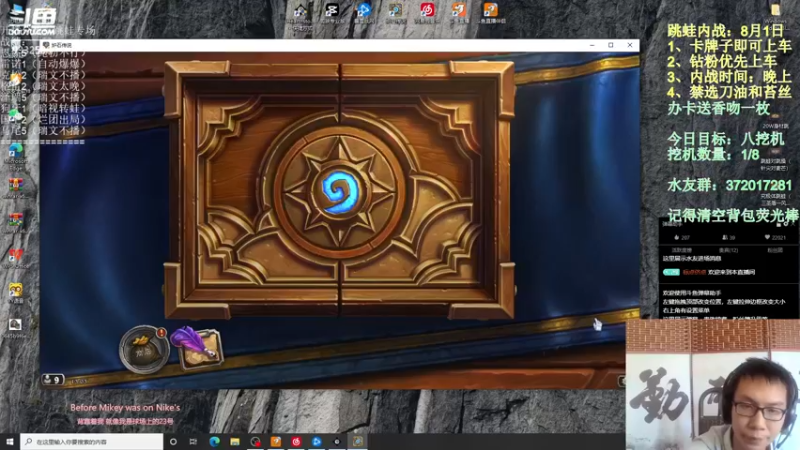800x450 pixels.
Task: Open the black scissors-style desktop shortcut
Action: (x=332, y=12)
